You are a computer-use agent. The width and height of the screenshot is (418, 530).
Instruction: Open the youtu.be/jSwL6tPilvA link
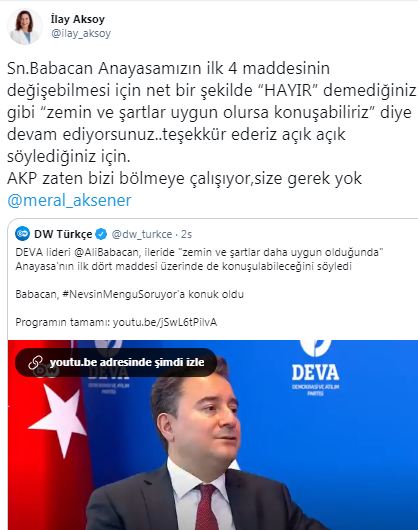[x=165, y=322]
